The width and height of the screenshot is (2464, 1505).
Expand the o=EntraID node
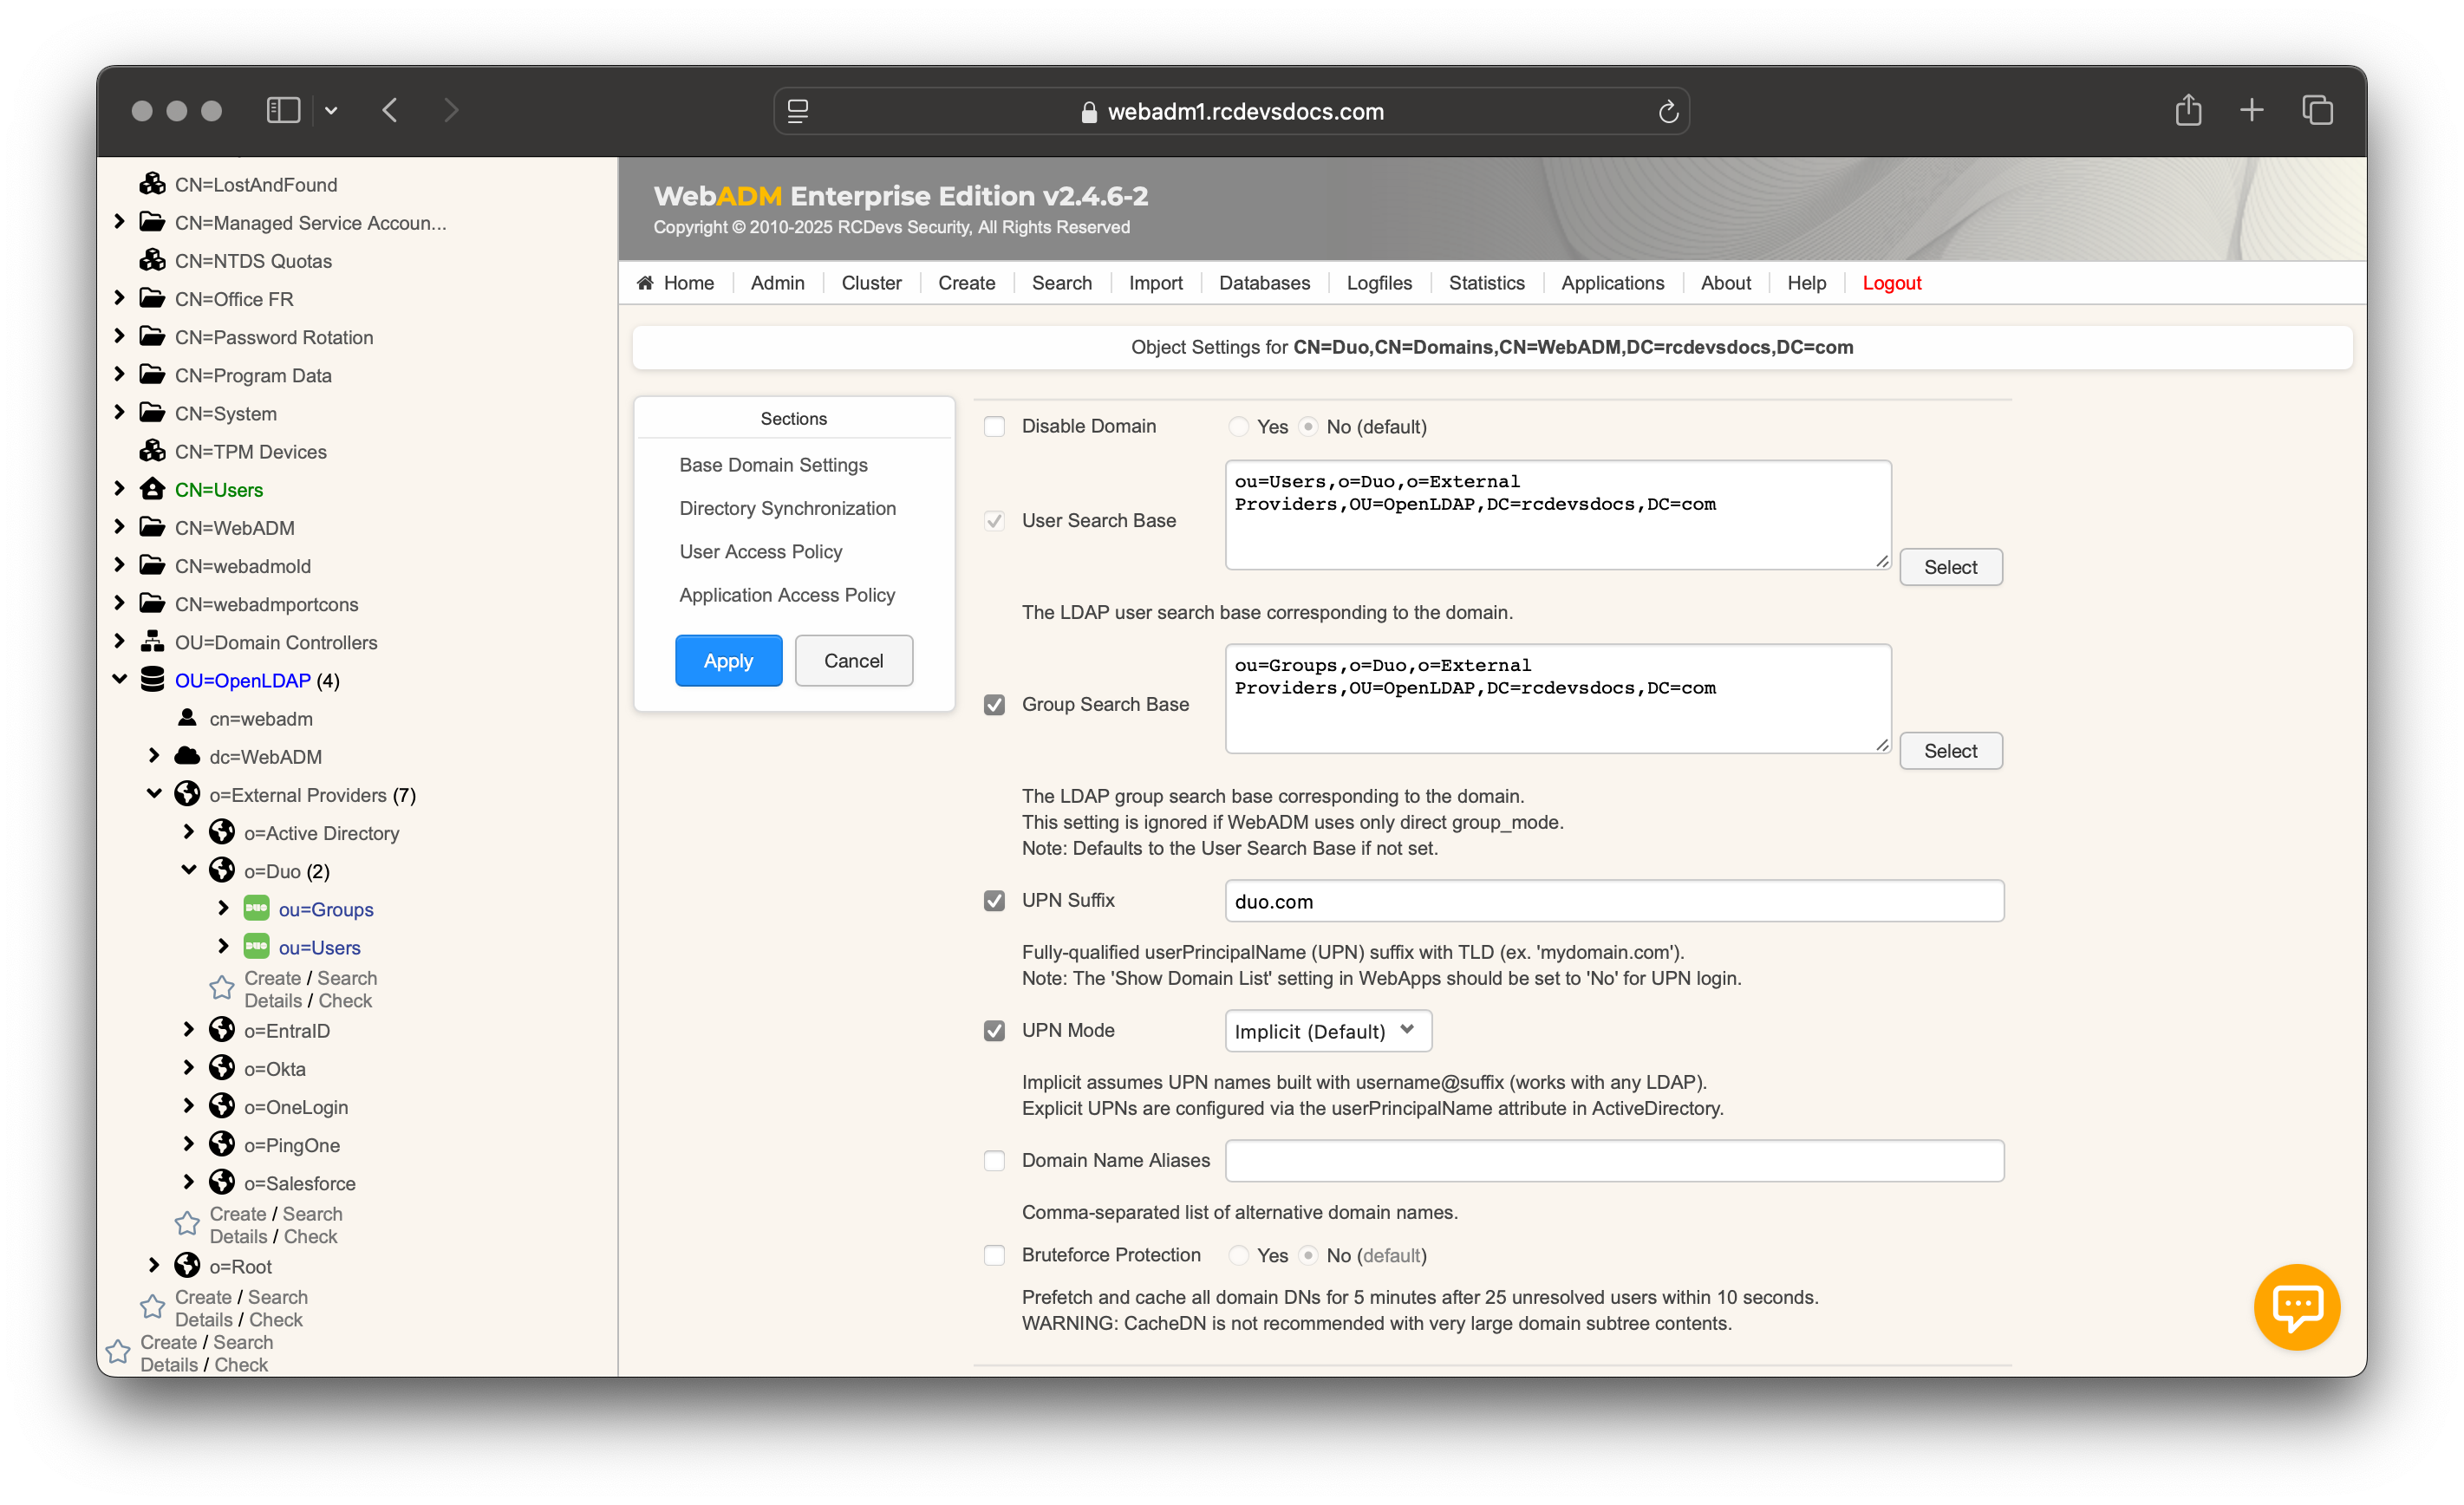[188, 1029]
